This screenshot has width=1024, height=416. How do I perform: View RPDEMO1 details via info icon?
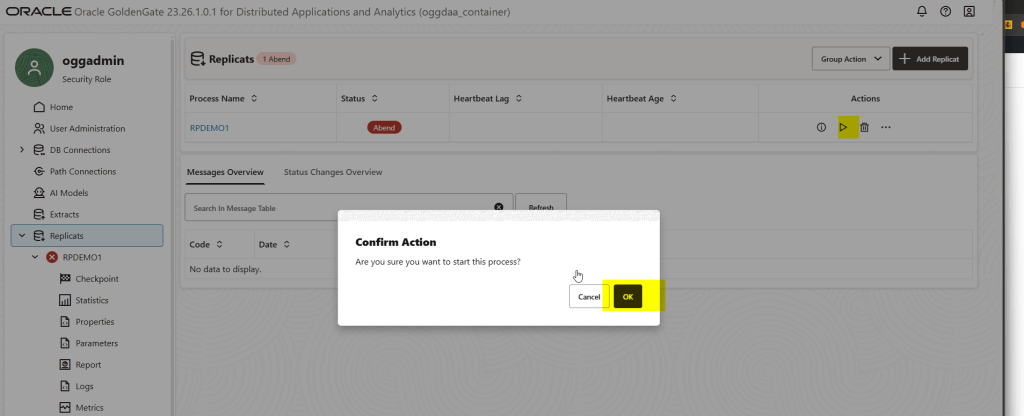(x=822, y=127)
